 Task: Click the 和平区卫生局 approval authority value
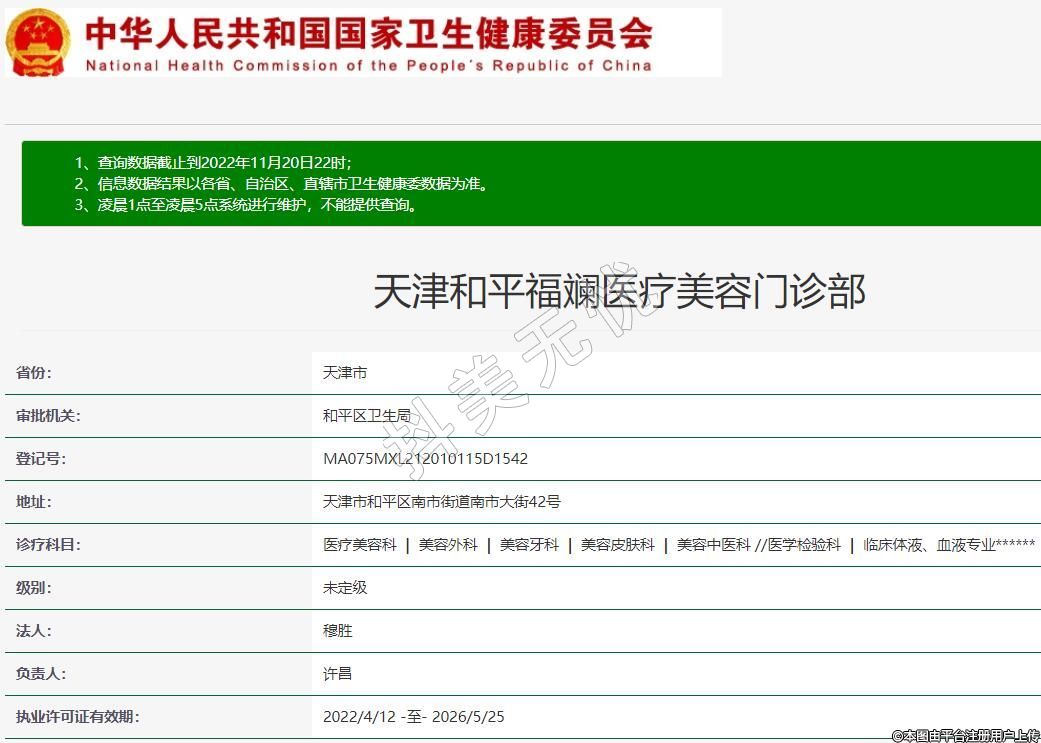point(367,416)
